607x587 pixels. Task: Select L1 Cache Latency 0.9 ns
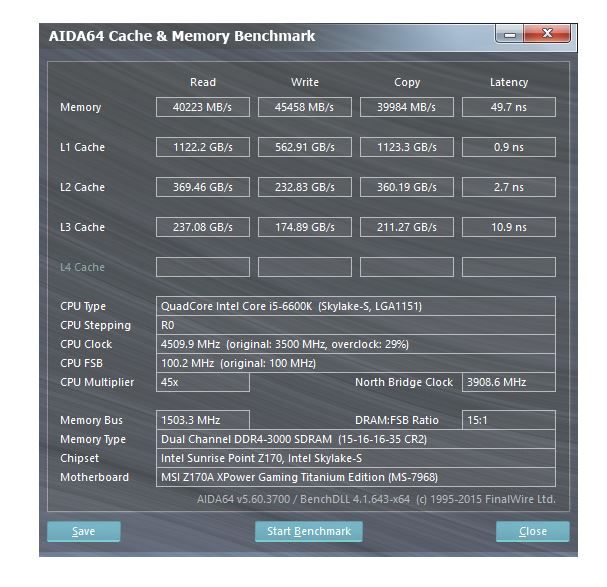(x=509, y=147)
